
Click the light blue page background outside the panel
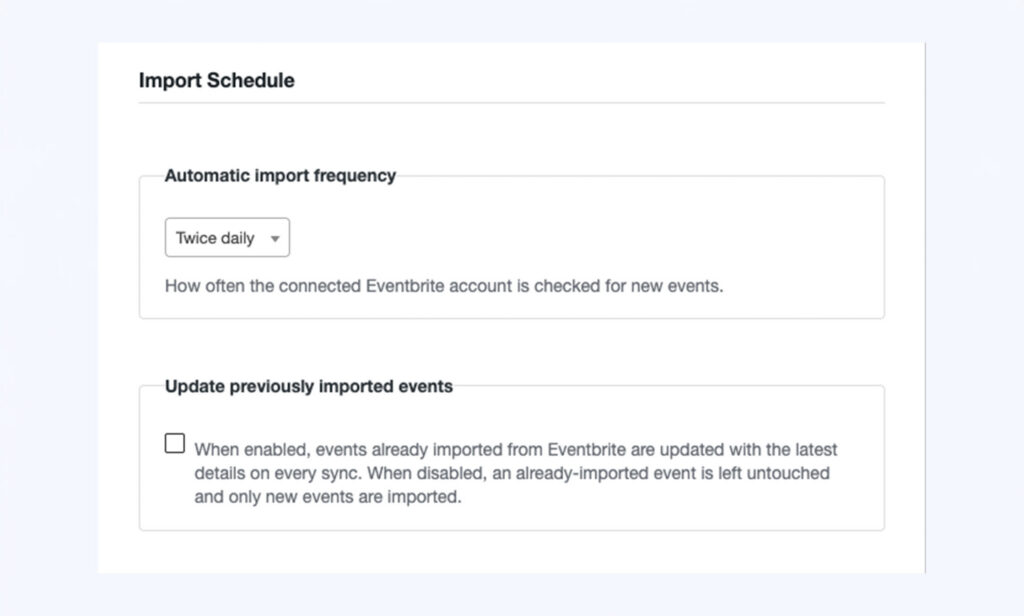coord(49,307)
